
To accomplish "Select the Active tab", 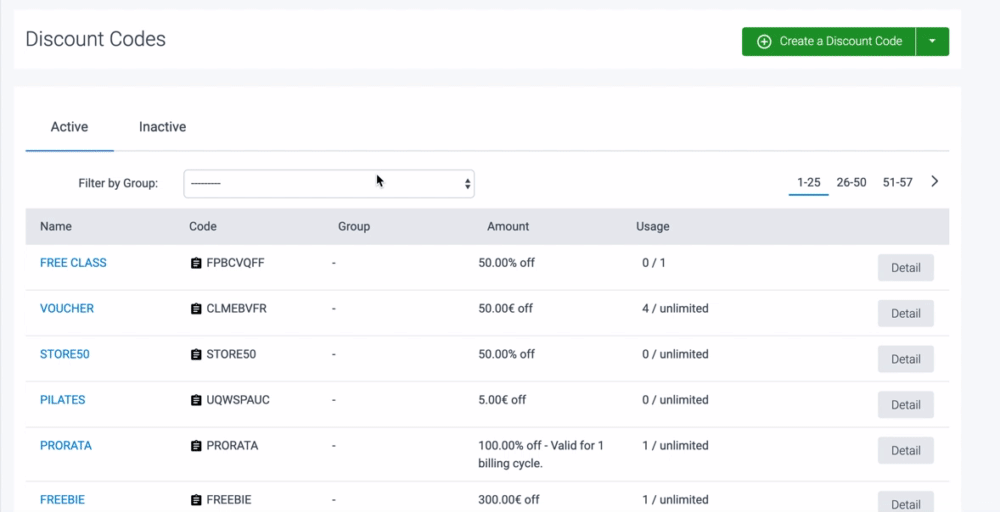I will [69, 127].
